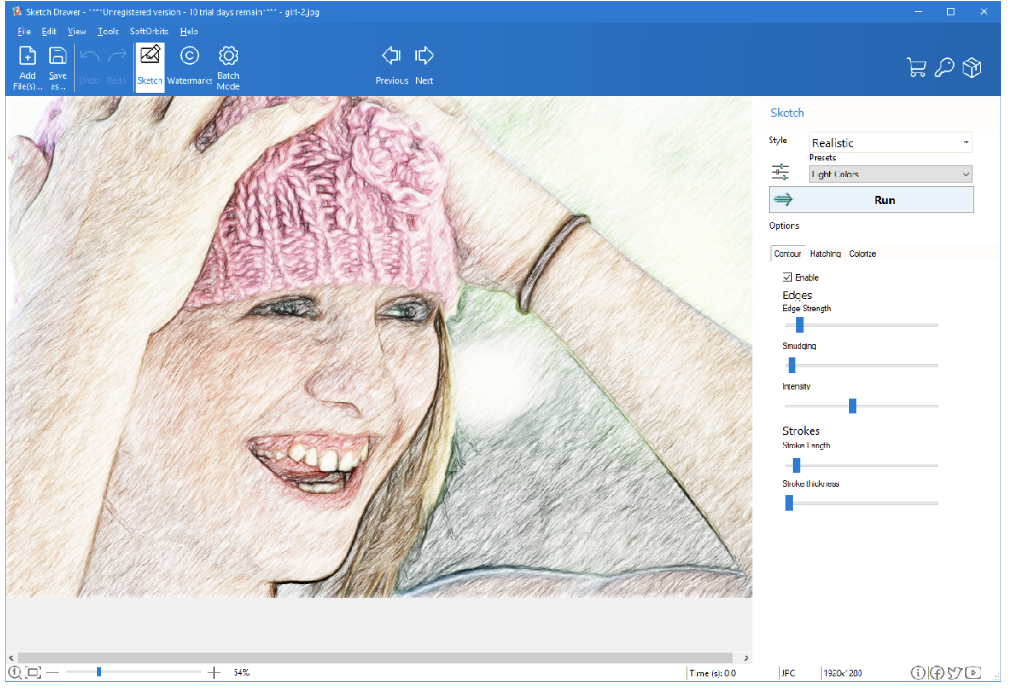1014x700 pixels.
Task: Select the Sketch tool in the toolbar
Action: tap(149, 63)
